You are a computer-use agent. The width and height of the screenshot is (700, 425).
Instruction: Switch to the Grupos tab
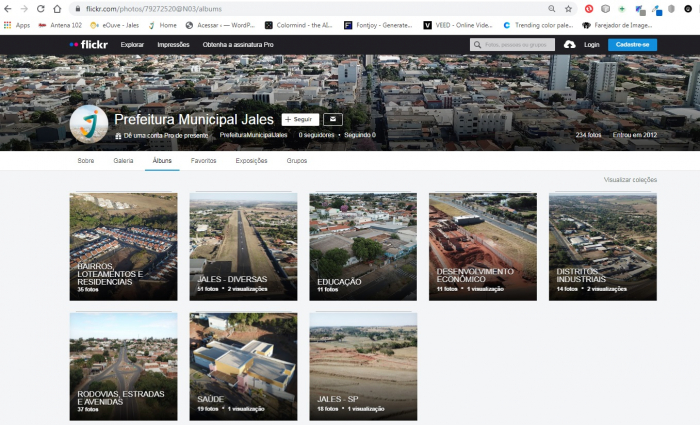coord(297,161)
